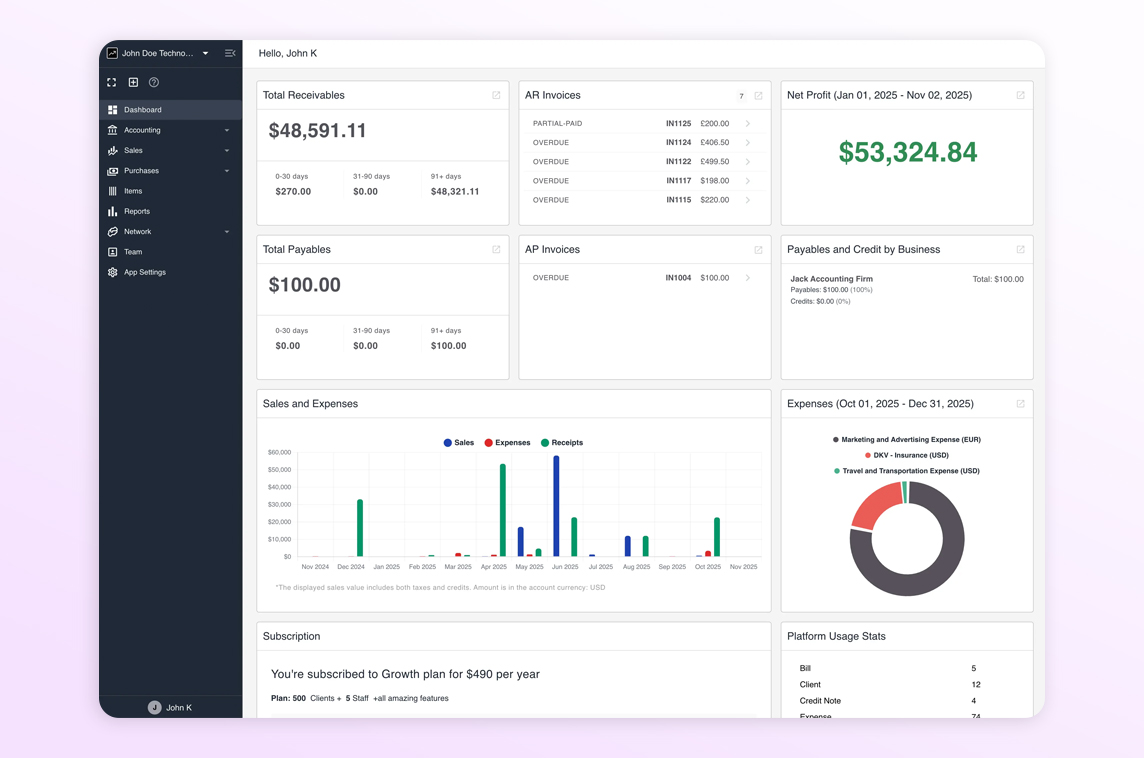
Task: Open Net Profit external link icon
Action: click(1020, 95)
